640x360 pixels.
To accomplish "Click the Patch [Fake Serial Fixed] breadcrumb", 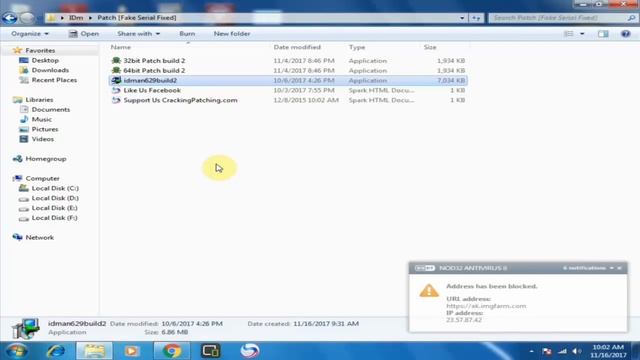I will [x=137, y=18].
